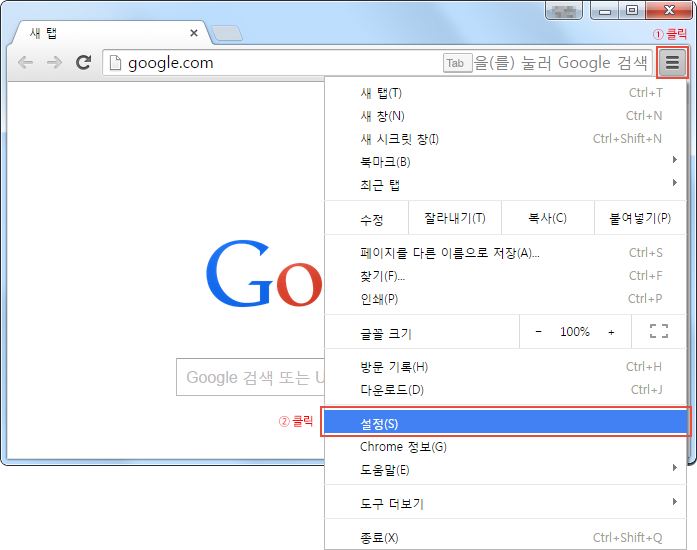This screenshot has width=697, height=550.
Task: Expand the 도구 더보기 submenu
Action: tap(505, 504)
